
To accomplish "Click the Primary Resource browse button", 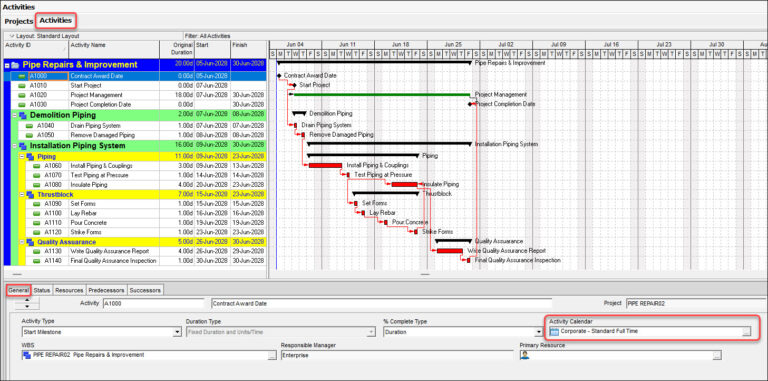I will coord(717,356).
